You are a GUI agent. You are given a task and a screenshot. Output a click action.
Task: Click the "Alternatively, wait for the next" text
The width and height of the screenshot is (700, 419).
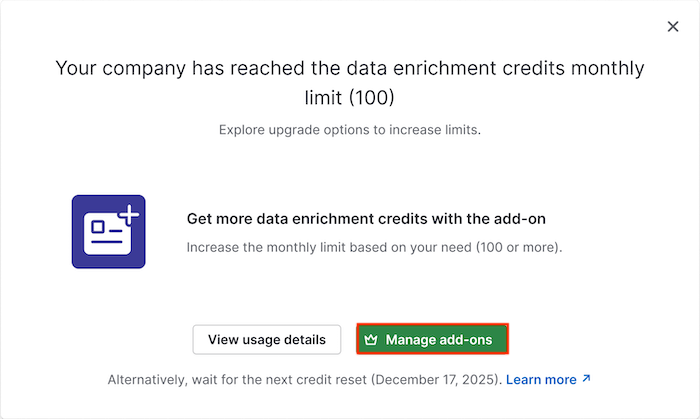[200, 380]
